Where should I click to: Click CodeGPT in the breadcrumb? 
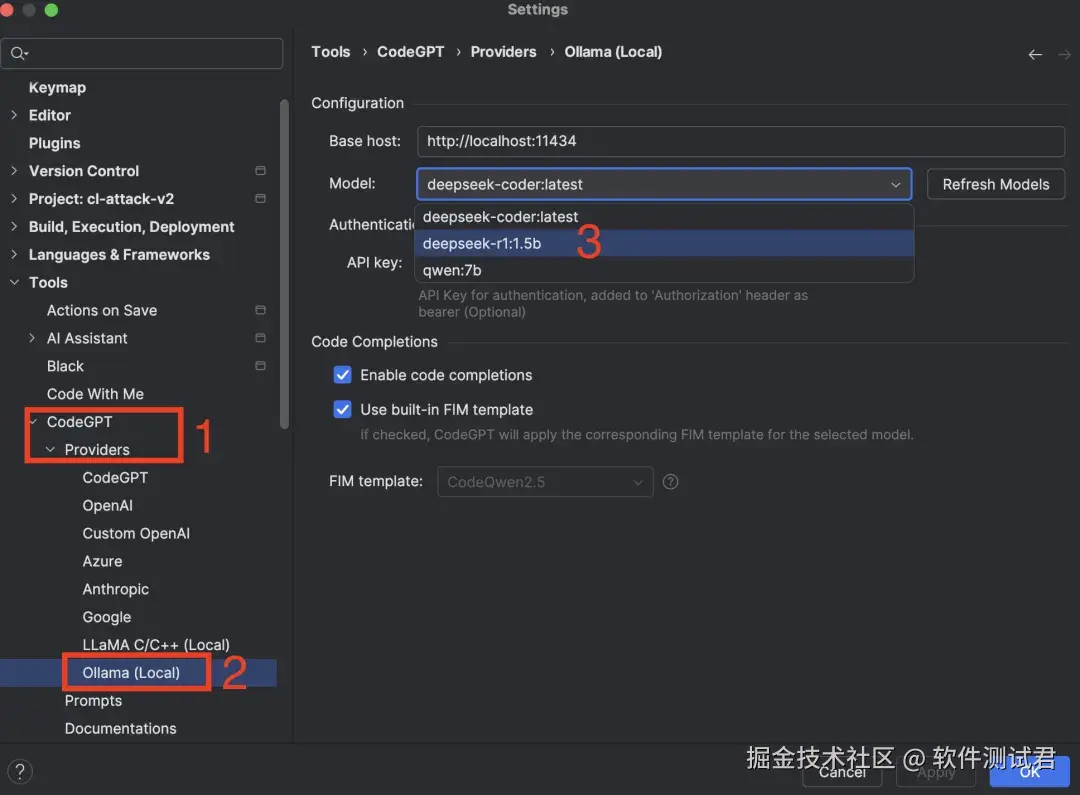[411, 52]
